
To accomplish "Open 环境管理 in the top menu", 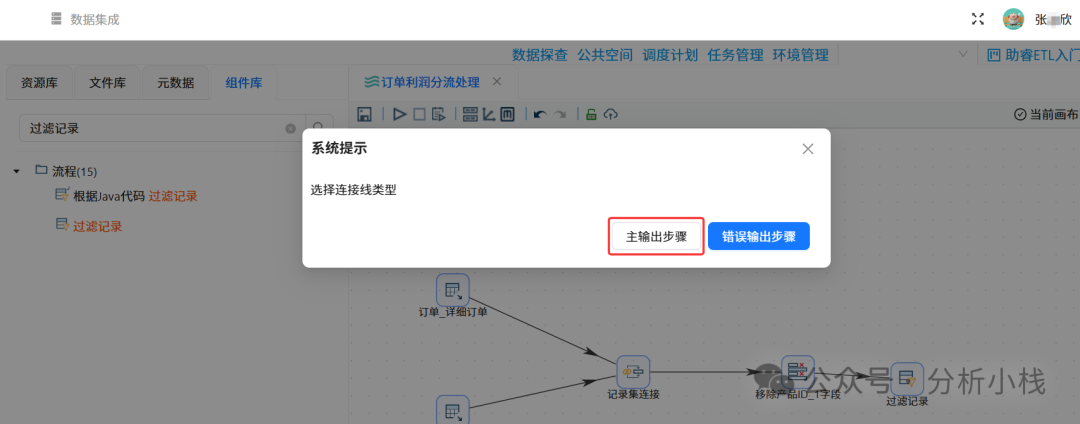I will (800, 55).
